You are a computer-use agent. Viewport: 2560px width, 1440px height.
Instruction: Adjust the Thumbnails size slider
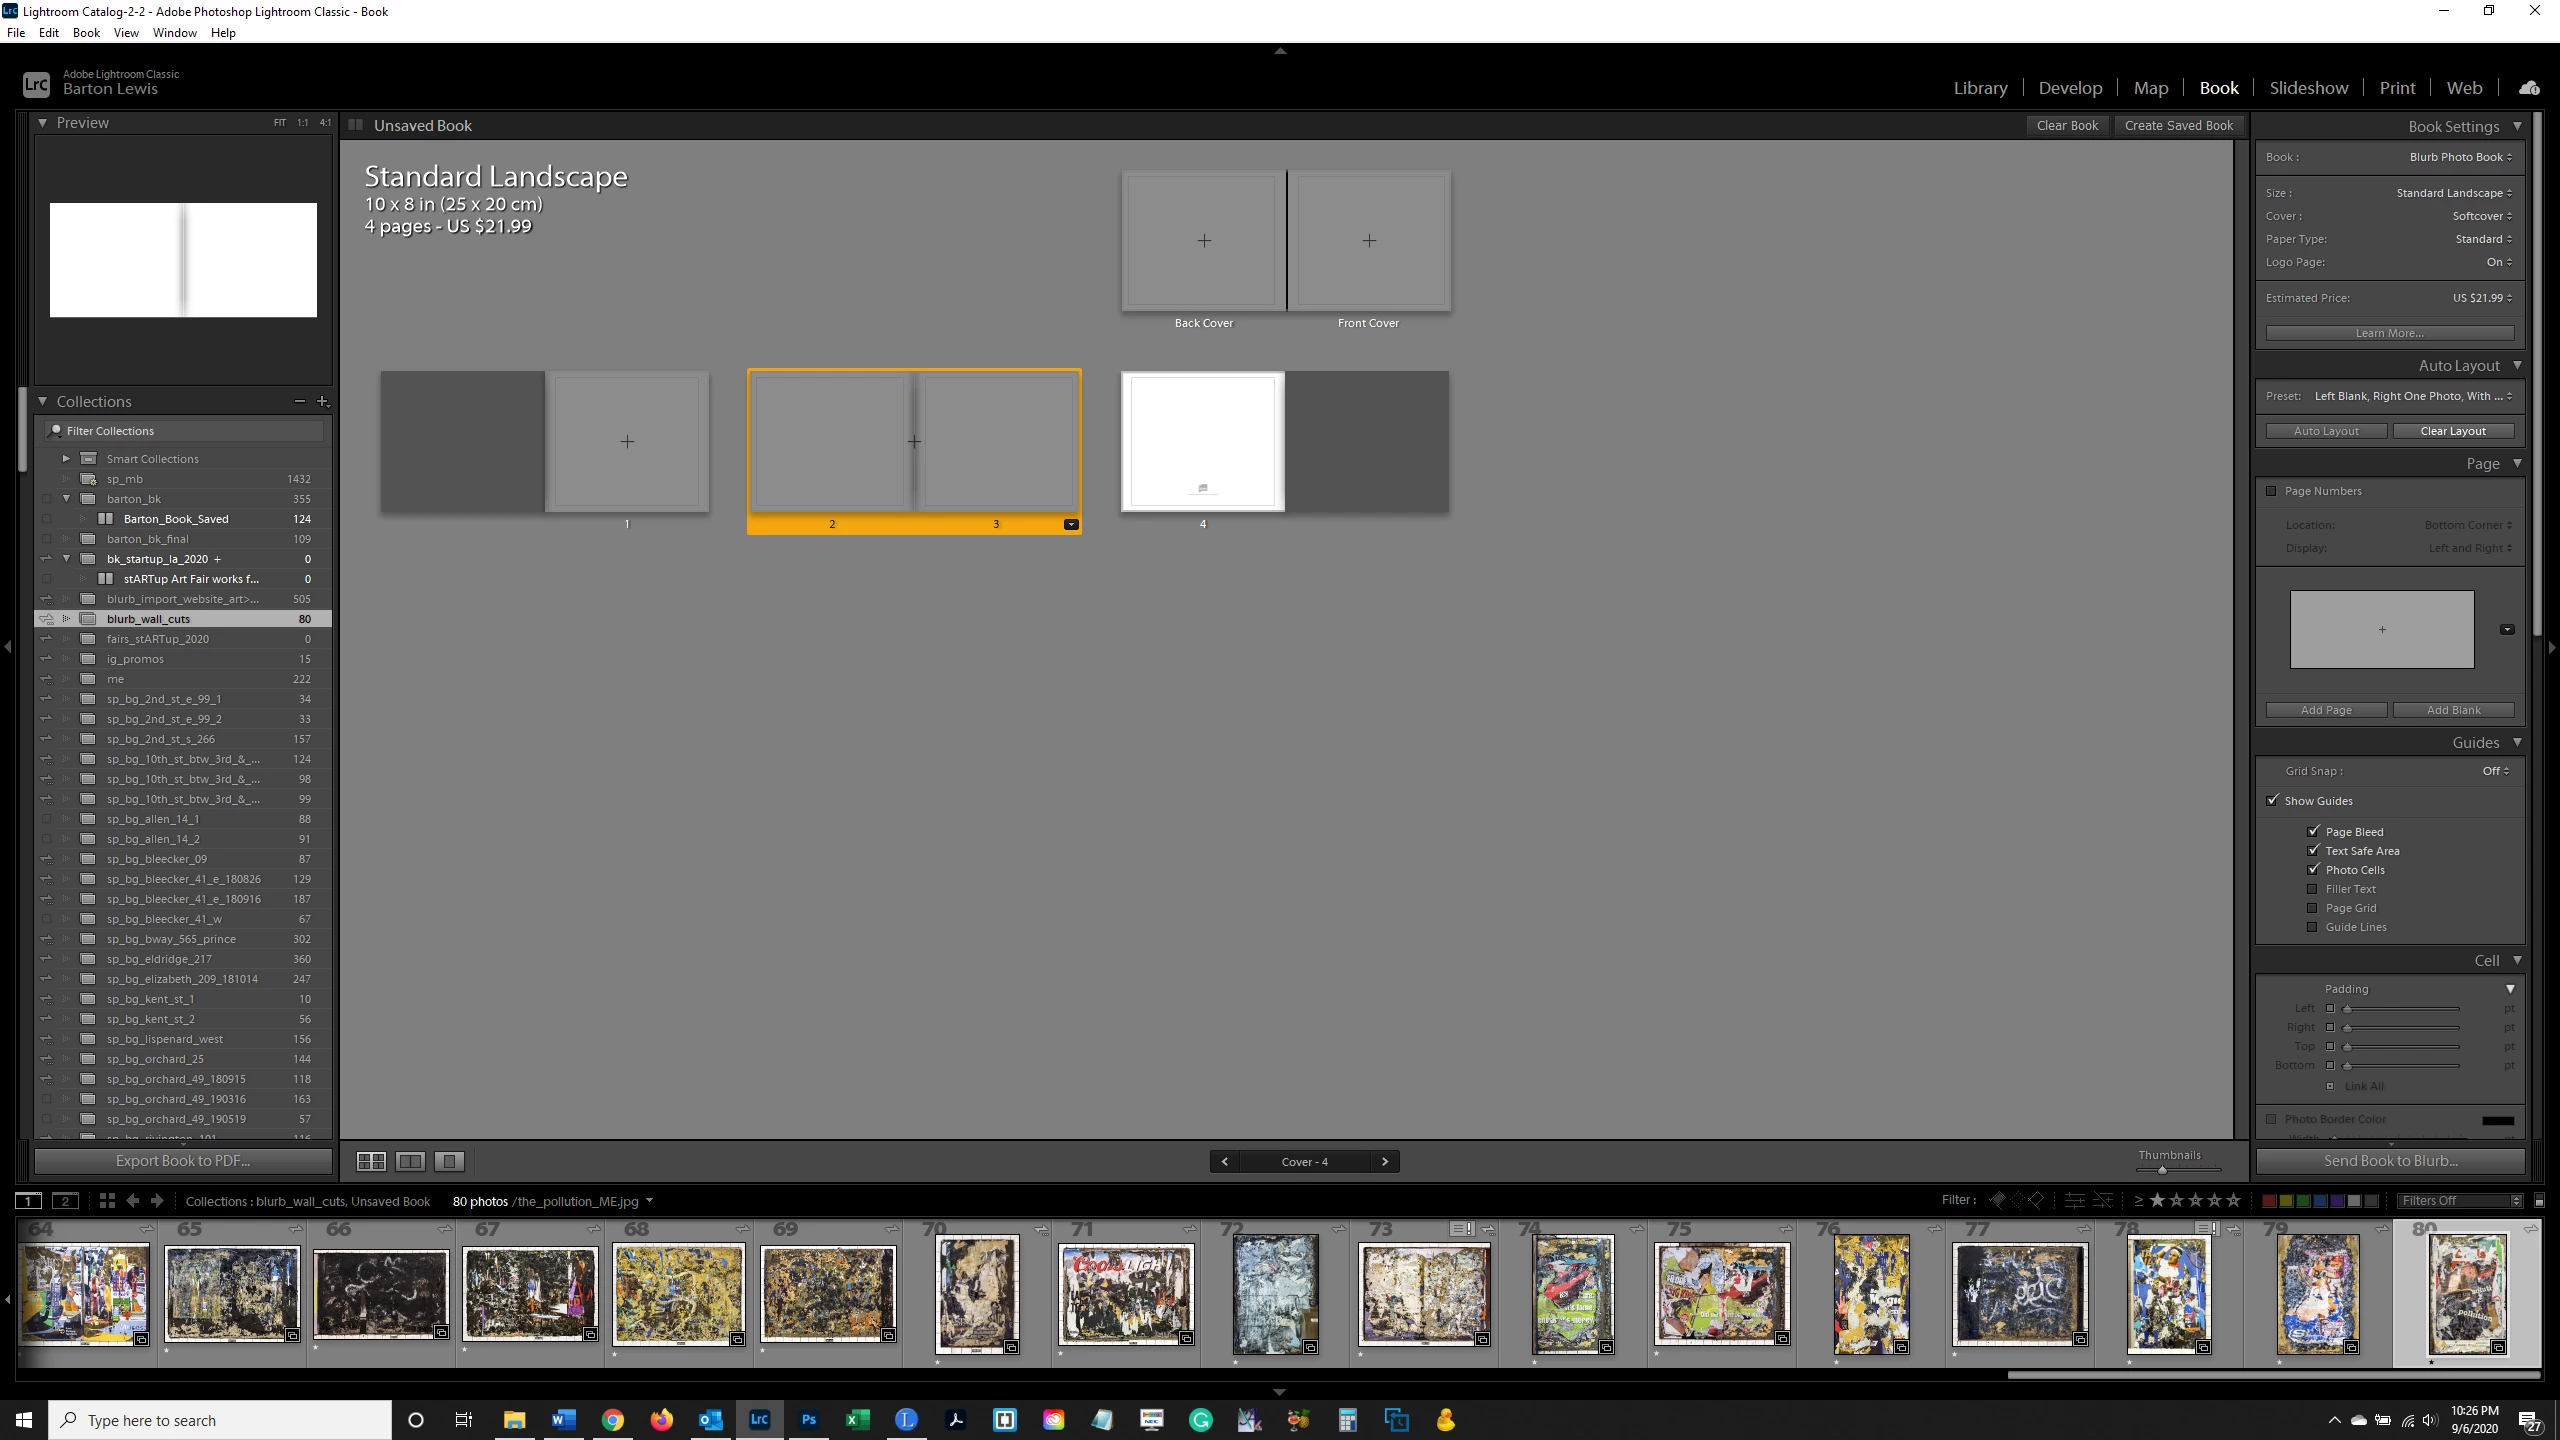point(2162,1169)
